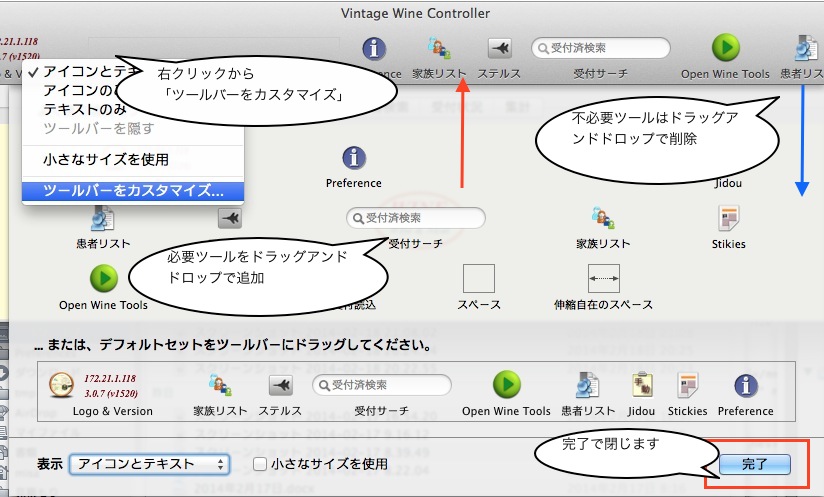Click the Jidou icon in the default set
This screenshot has height=497, width=824.
pyautogui.click(x=641, y=385)
